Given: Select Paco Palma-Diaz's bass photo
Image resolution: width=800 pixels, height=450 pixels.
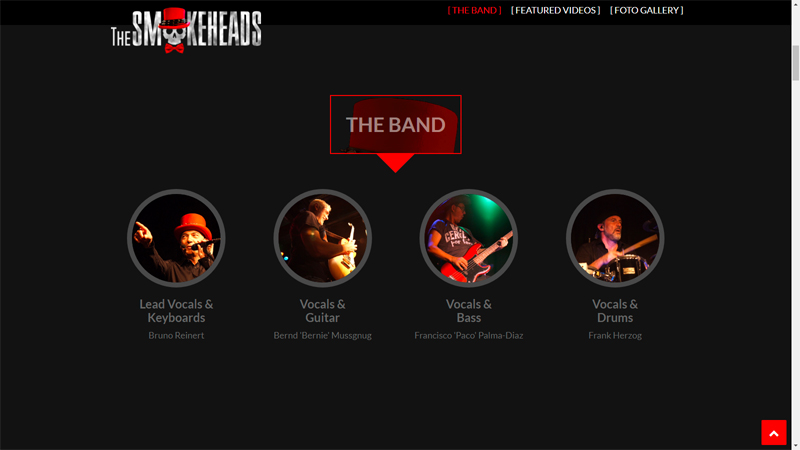Looking at the screenshot, I should tap(468, 238).
